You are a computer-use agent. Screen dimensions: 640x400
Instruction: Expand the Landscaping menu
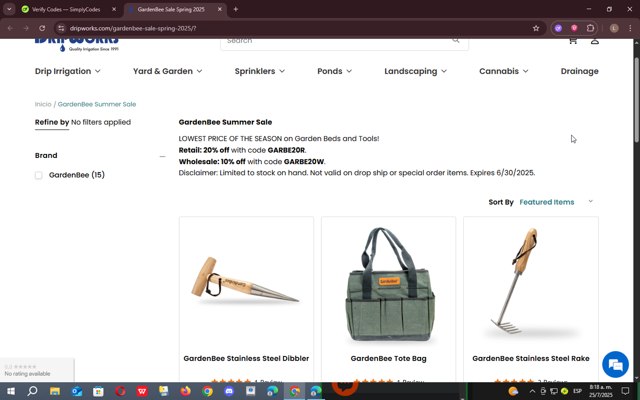click(416, 71)
